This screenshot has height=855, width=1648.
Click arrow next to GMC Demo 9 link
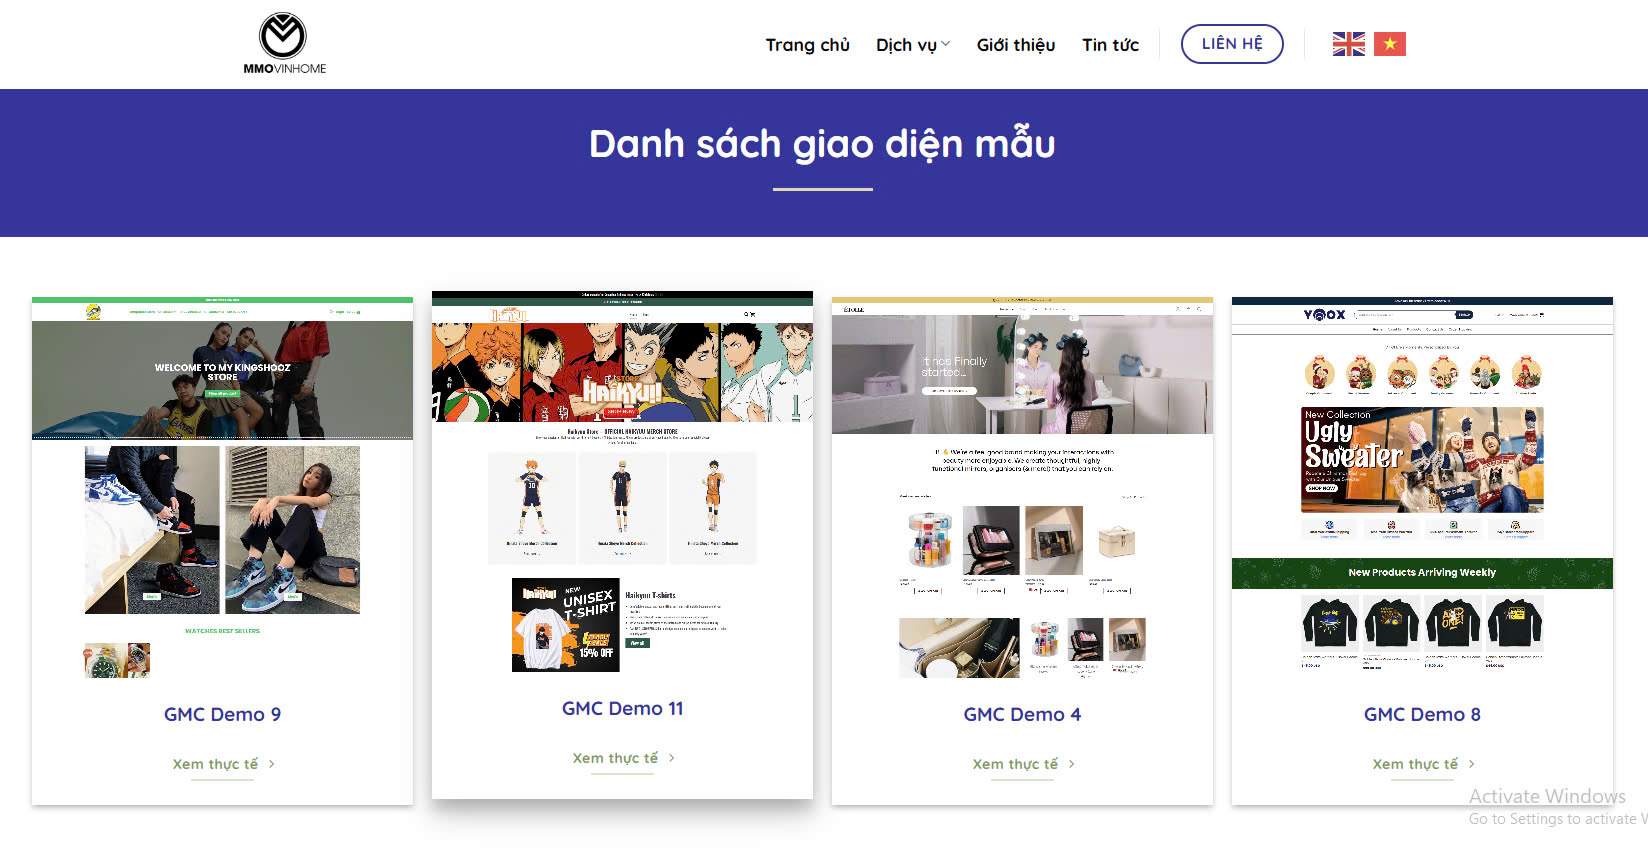pyautogui.click(x=272, y=764)
